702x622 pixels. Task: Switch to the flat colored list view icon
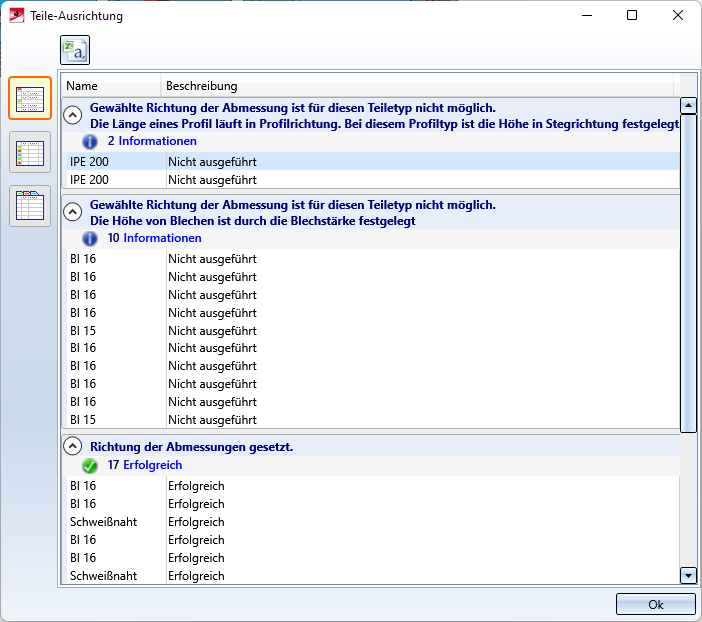click(30, 152)
